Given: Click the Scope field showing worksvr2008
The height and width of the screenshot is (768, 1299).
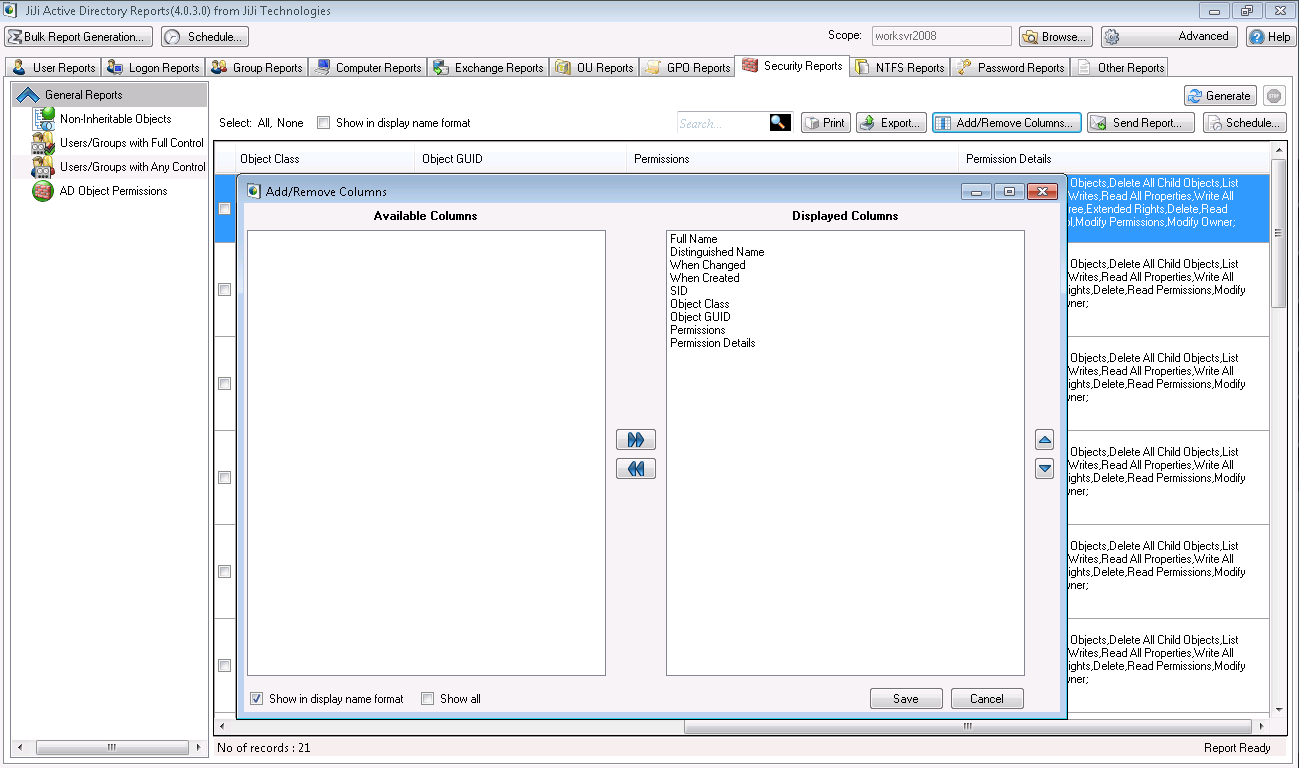Looking at the screenshot, I should (941, 36).
